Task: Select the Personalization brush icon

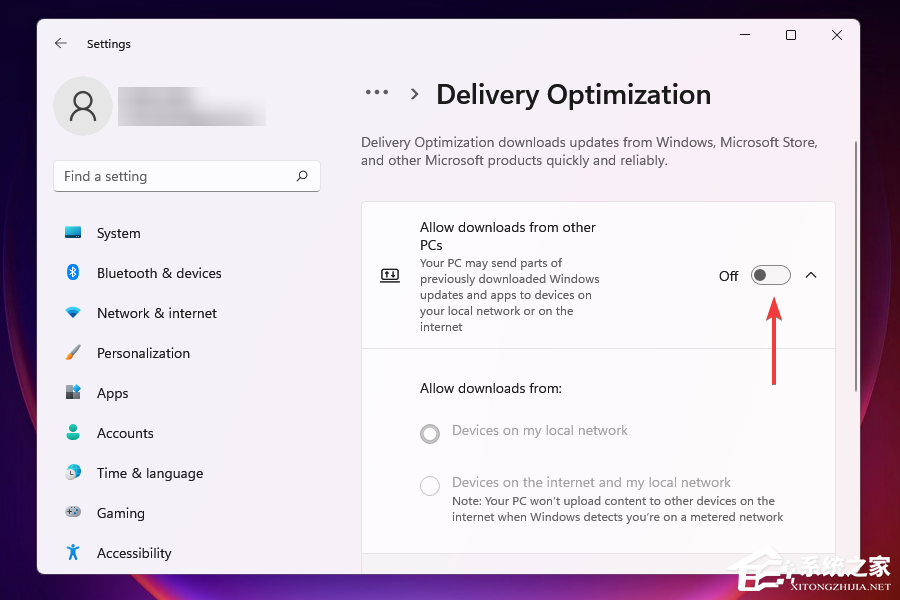Action: coord(73,353)
